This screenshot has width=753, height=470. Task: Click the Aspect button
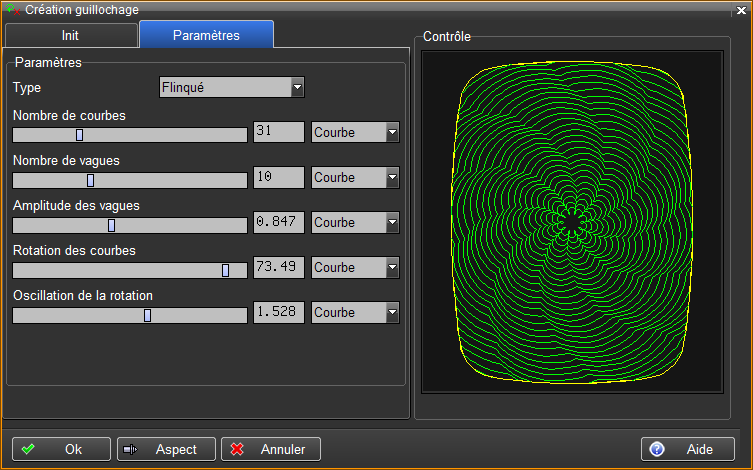click(x=166, y=449)
